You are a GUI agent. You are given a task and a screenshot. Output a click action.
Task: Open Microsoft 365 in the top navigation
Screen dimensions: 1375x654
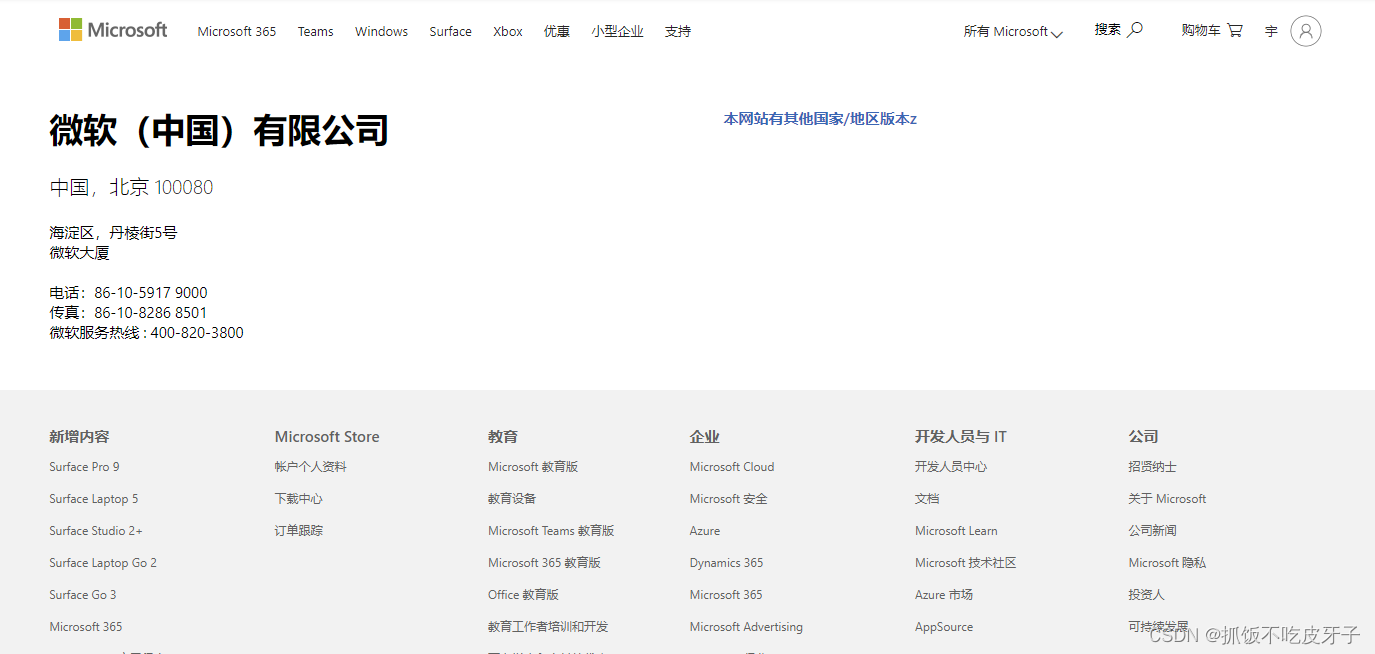pos(237,32)
